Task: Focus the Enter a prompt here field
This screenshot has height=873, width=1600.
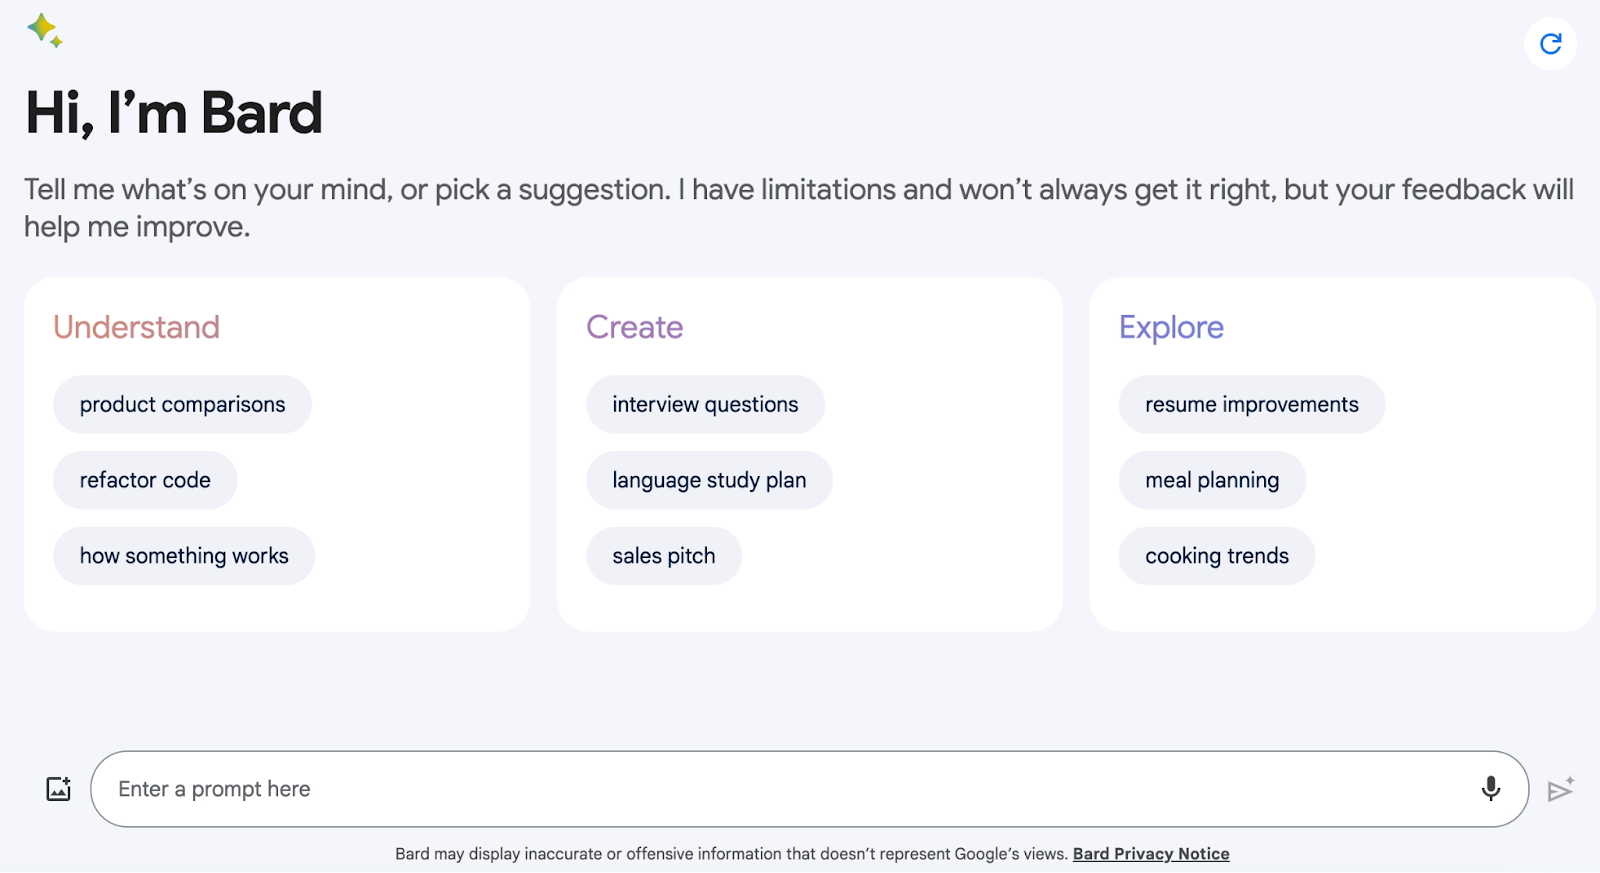Action: tap(780, 789)
